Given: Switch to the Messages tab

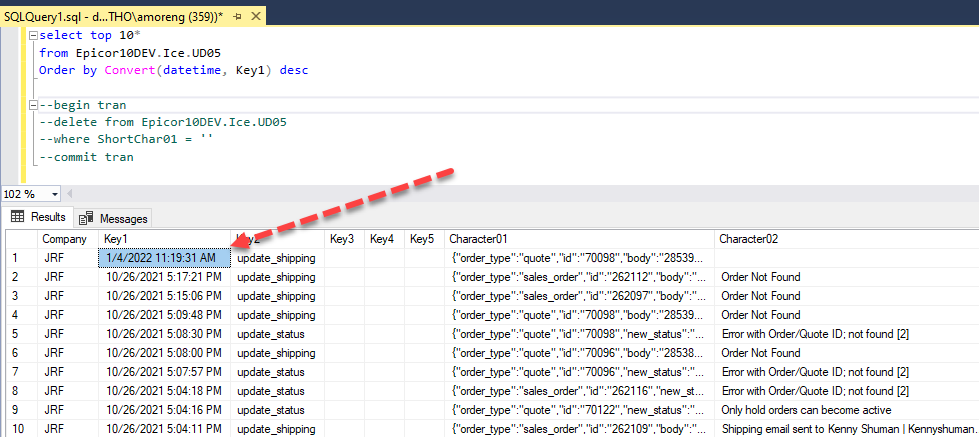Looking at the screenshot, I should pyautogui.click(x=114, y=218).
